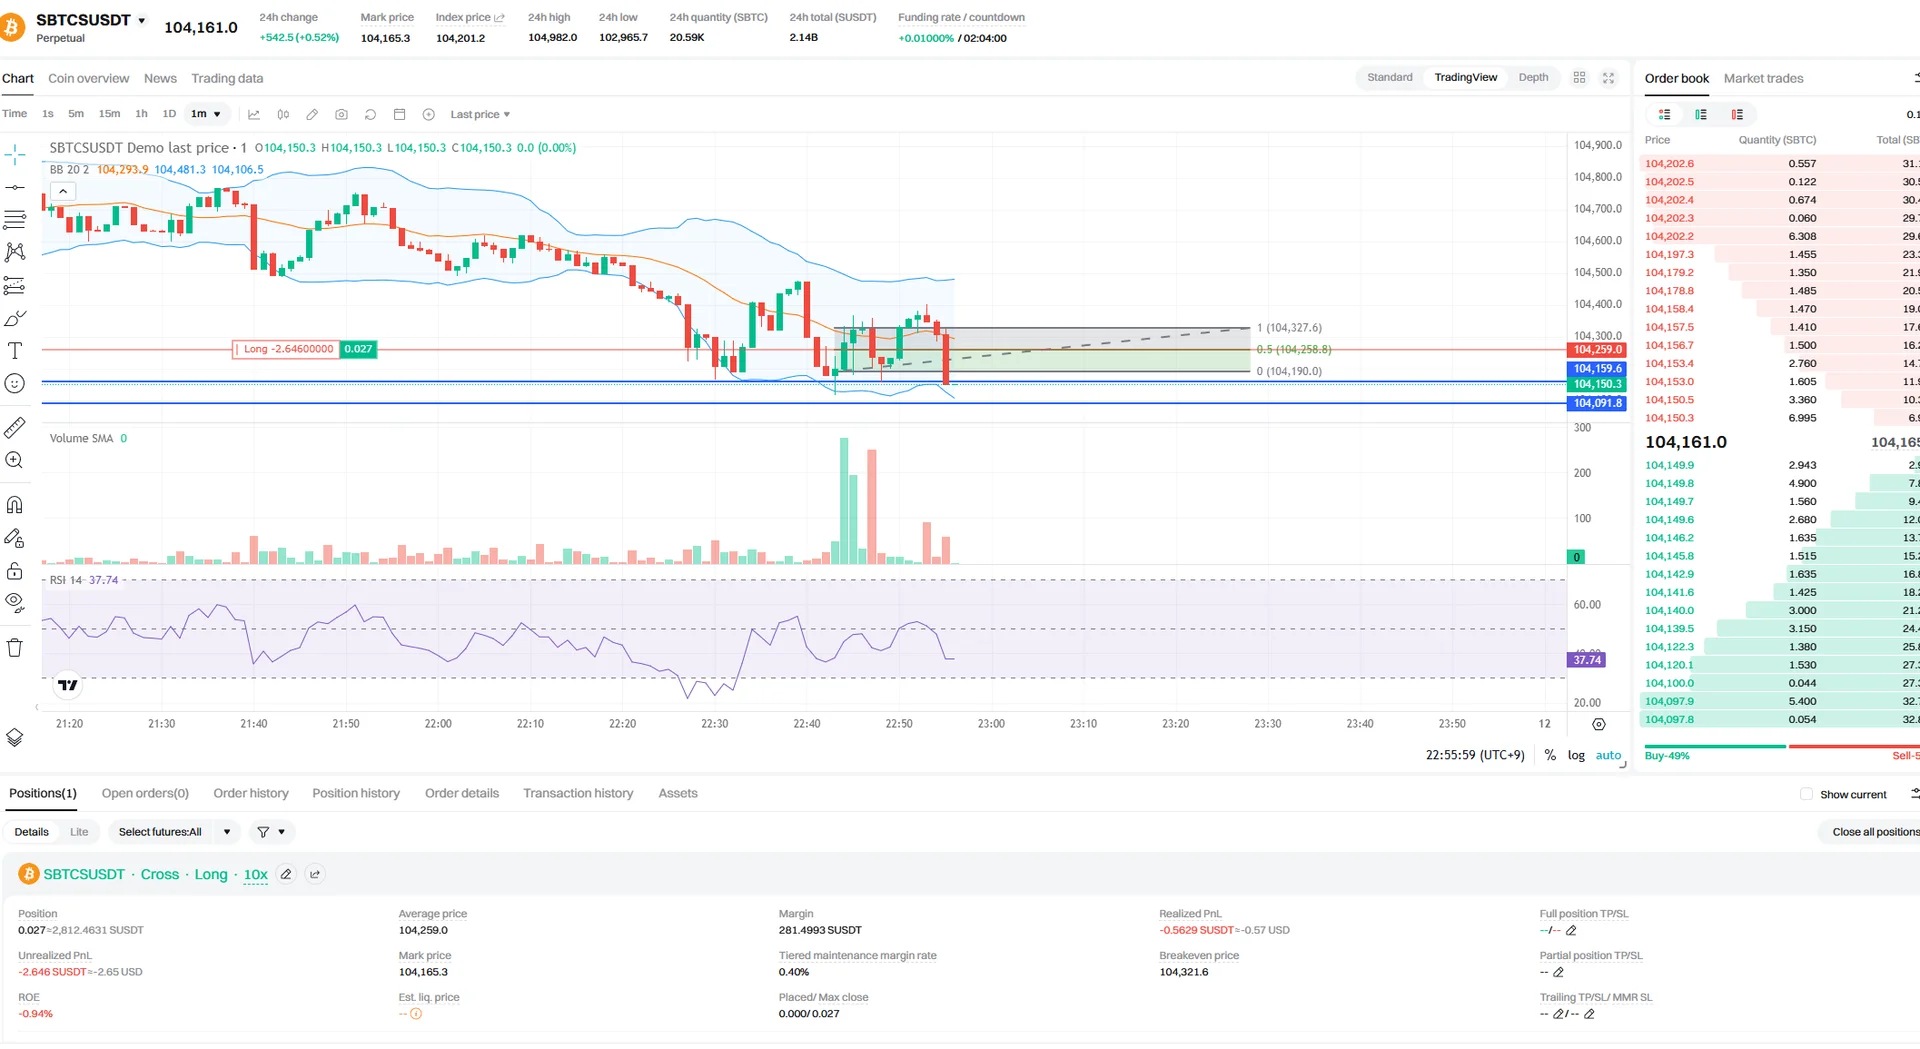Image resolution: width=1920 pixels, height=1049 pixels.
Task: Select the 1D timeframe
Action: click(169, 114)
